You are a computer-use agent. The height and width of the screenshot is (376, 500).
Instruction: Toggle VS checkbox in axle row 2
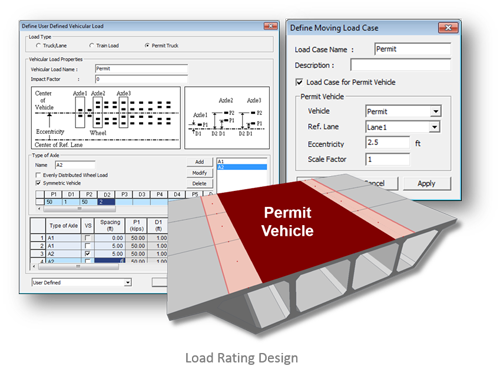(x=87, y=246)
